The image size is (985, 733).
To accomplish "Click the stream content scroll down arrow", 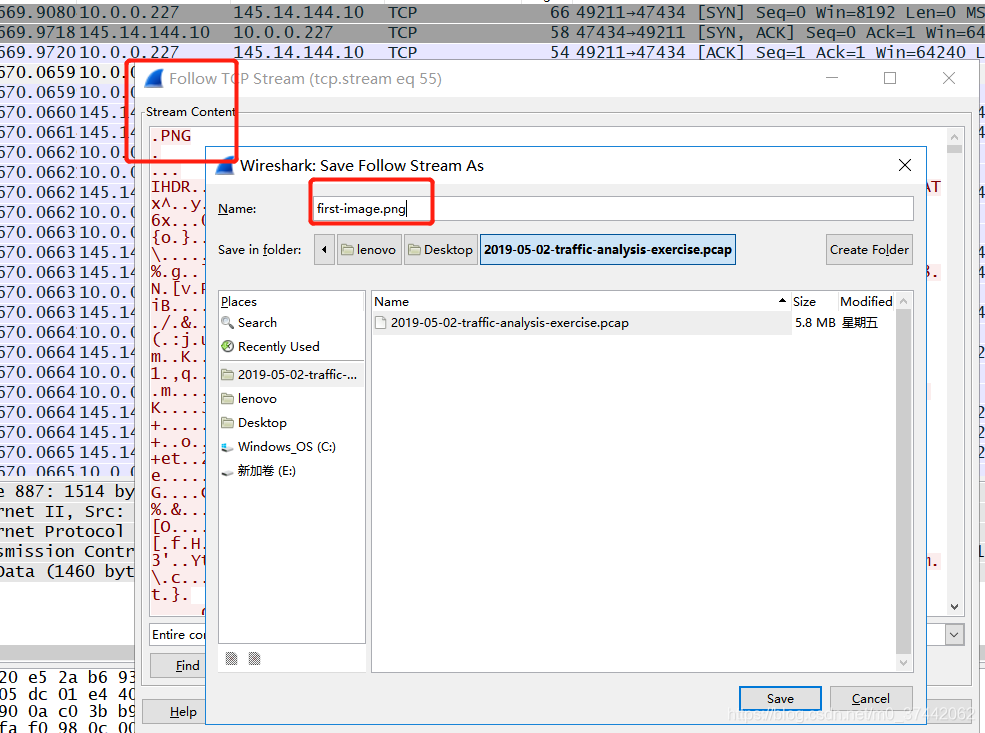I will click(954, 607).
